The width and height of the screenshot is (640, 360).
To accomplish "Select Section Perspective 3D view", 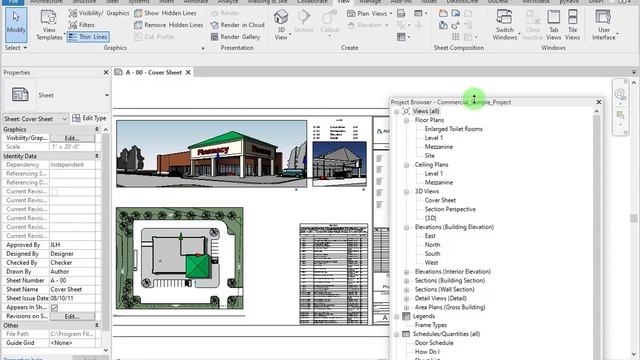I will (x=450, y=209).
